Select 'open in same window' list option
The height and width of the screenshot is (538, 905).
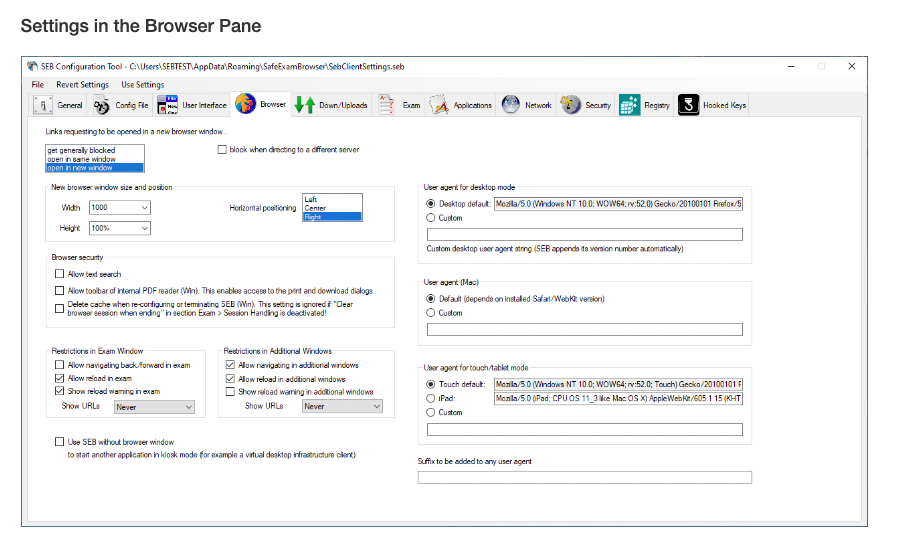[95, 159]
